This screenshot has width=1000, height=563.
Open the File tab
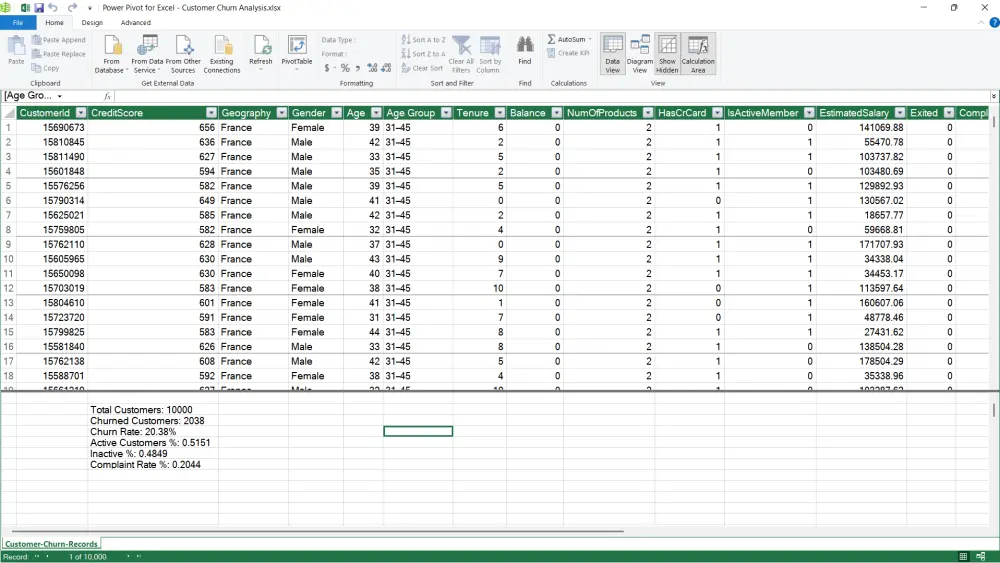[x=18, y=22]
